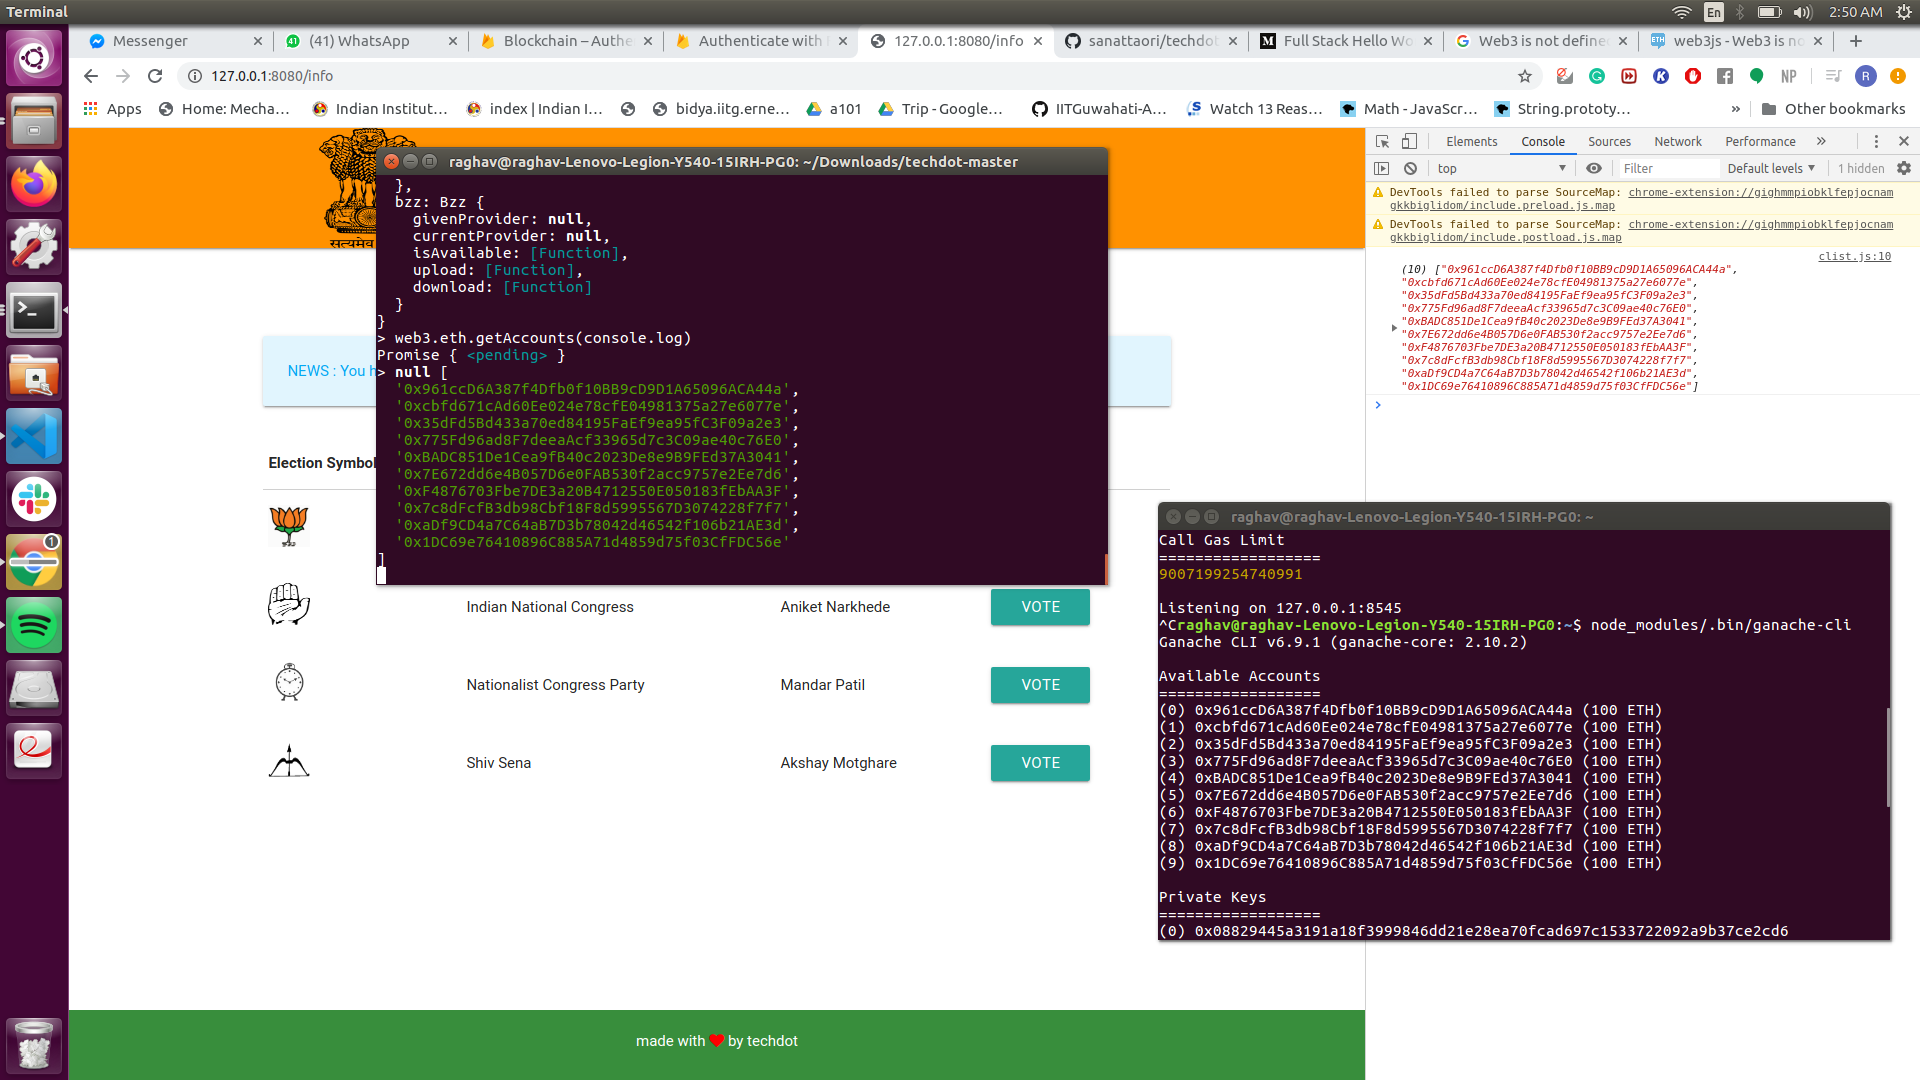Open console settings gear icon
The image size is (1920, 1080).
(1904, 168)
